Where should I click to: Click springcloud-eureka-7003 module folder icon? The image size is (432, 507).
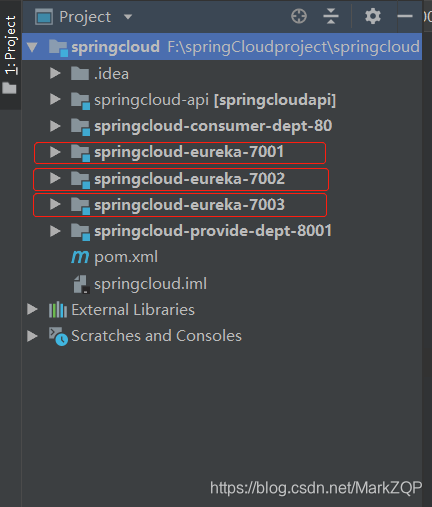coord(80,206)
